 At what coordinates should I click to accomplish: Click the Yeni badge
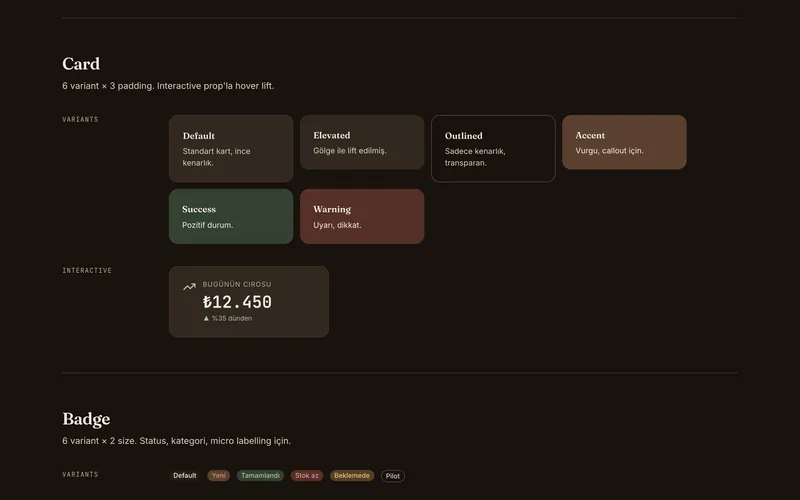pyautogui.click(x=218, y=476)
